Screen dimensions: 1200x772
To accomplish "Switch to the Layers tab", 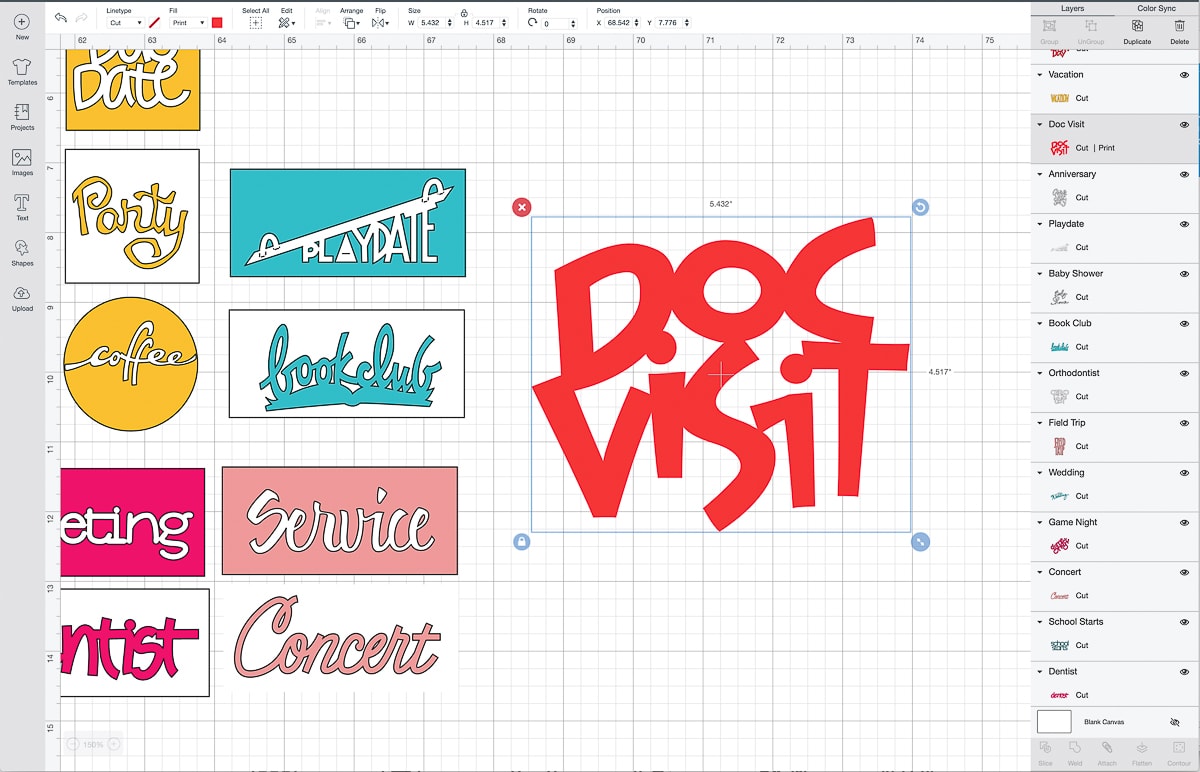I will (x=1072, y=8).
